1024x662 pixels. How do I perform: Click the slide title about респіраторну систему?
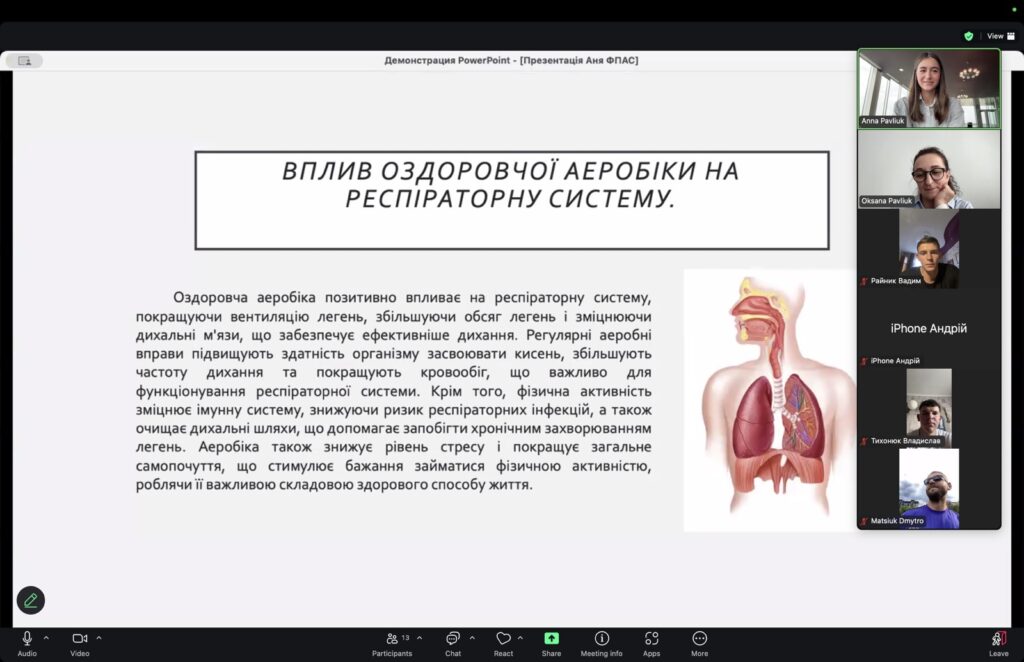511,184
